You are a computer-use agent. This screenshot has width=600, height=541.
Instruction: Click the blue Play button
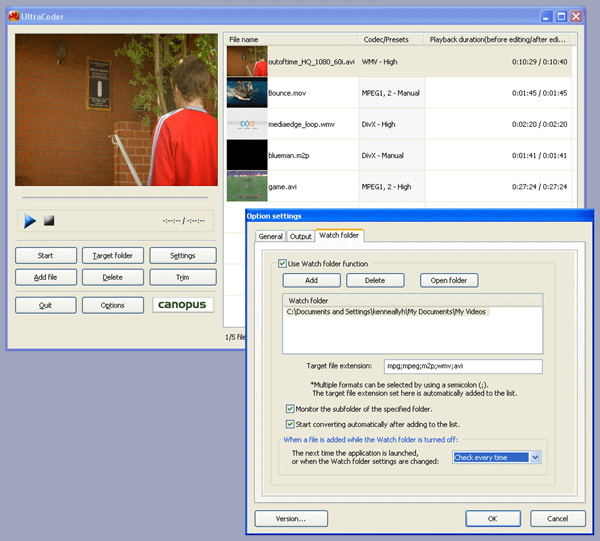pyautogui.click(x=30, y=221)
